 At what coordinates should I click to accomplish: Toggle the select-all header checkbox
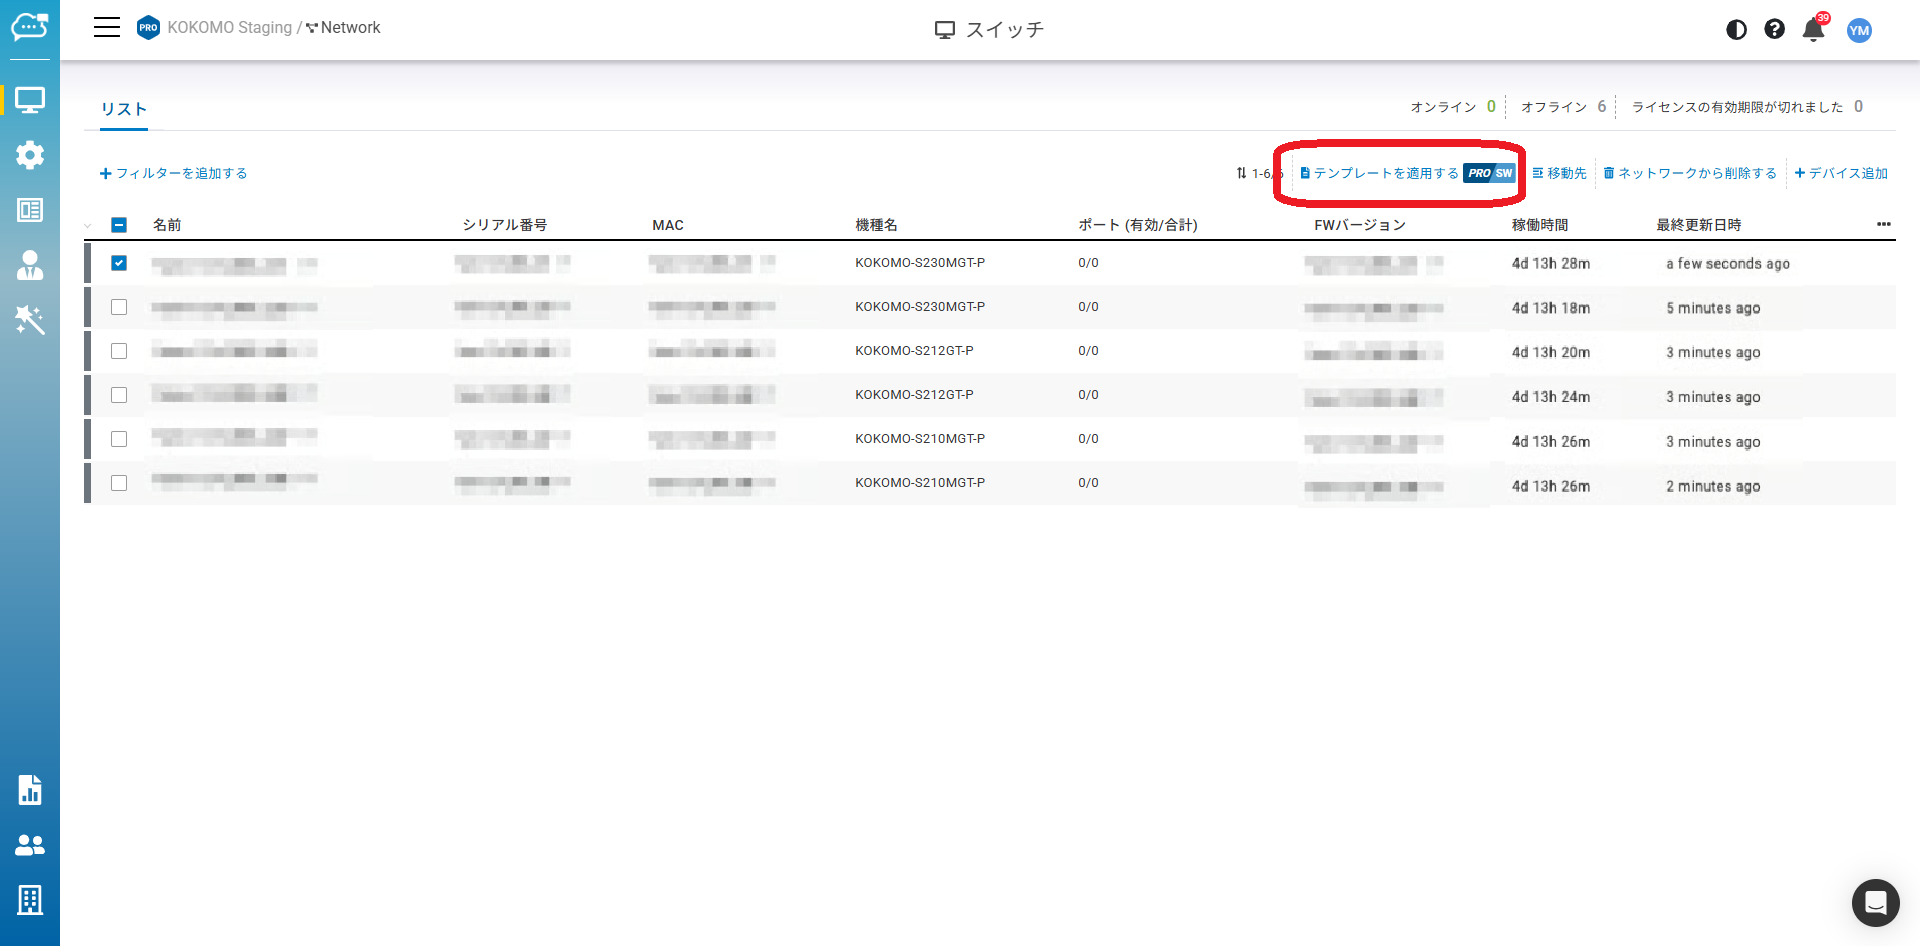click(119, 225)
